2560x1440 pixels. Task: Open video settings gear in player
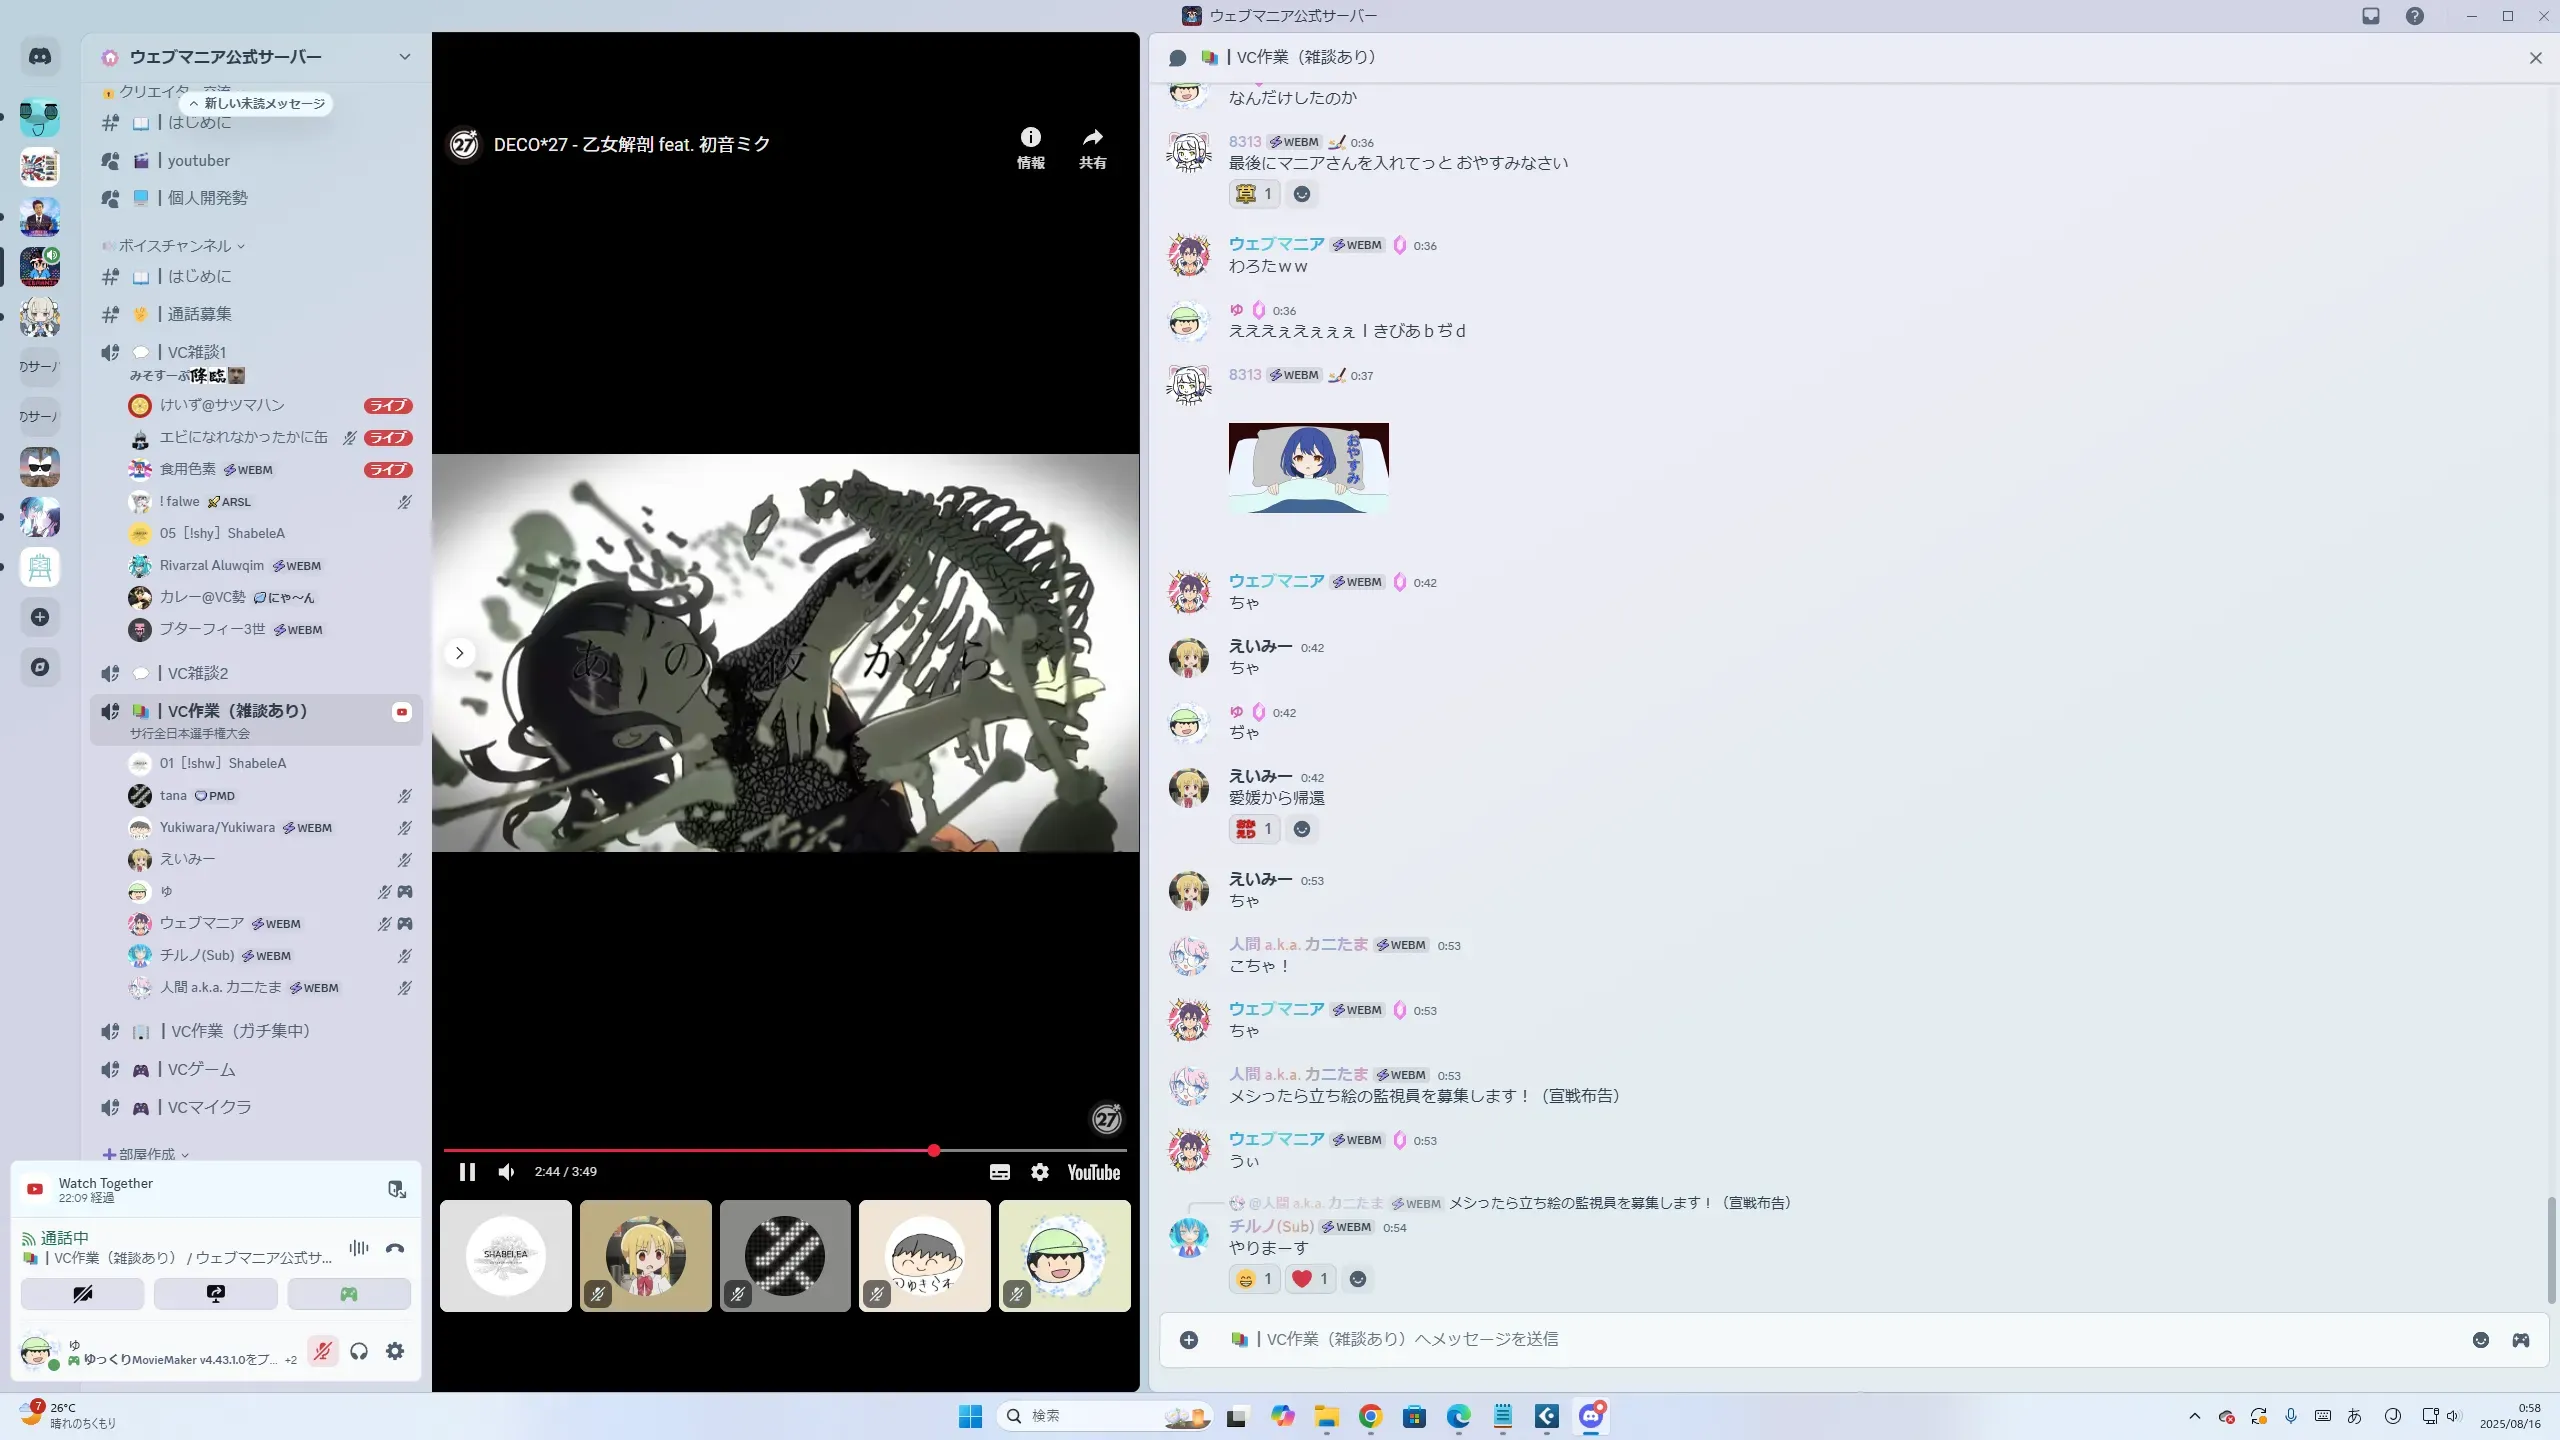1040,1172
